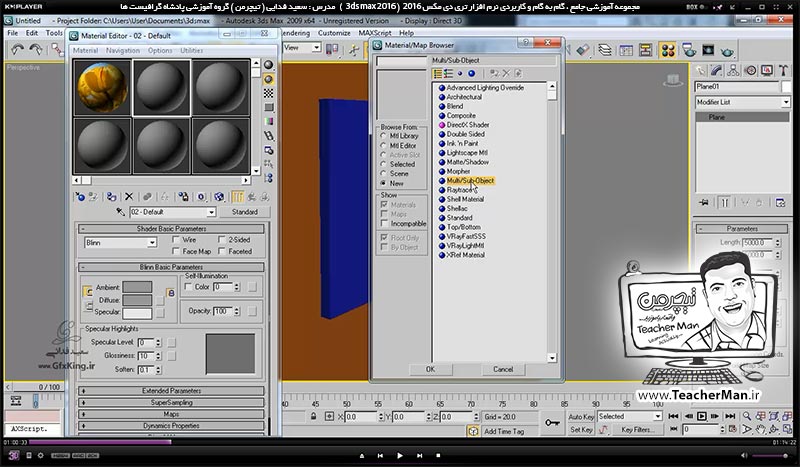800x467 pixels.
Task: Enable the 2-Sided checkbox
Action: (222, 239)
